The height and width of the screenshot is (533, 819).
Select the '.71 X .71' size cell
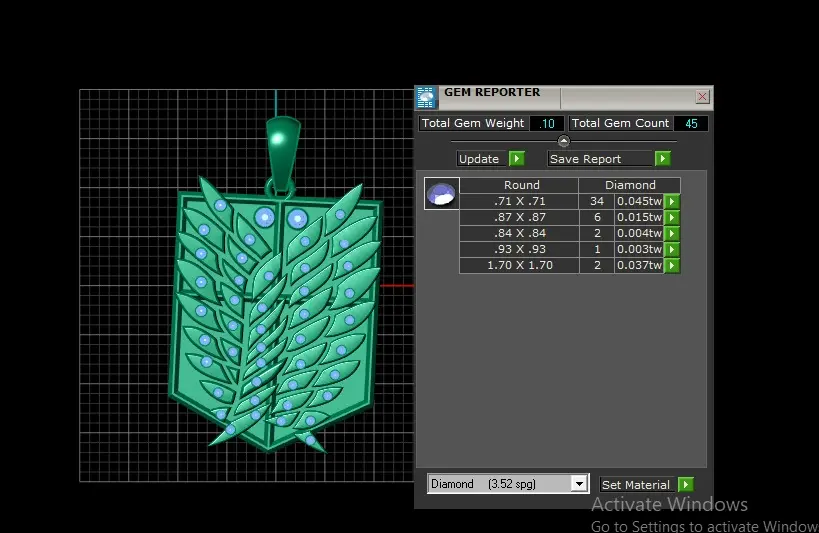519,201
